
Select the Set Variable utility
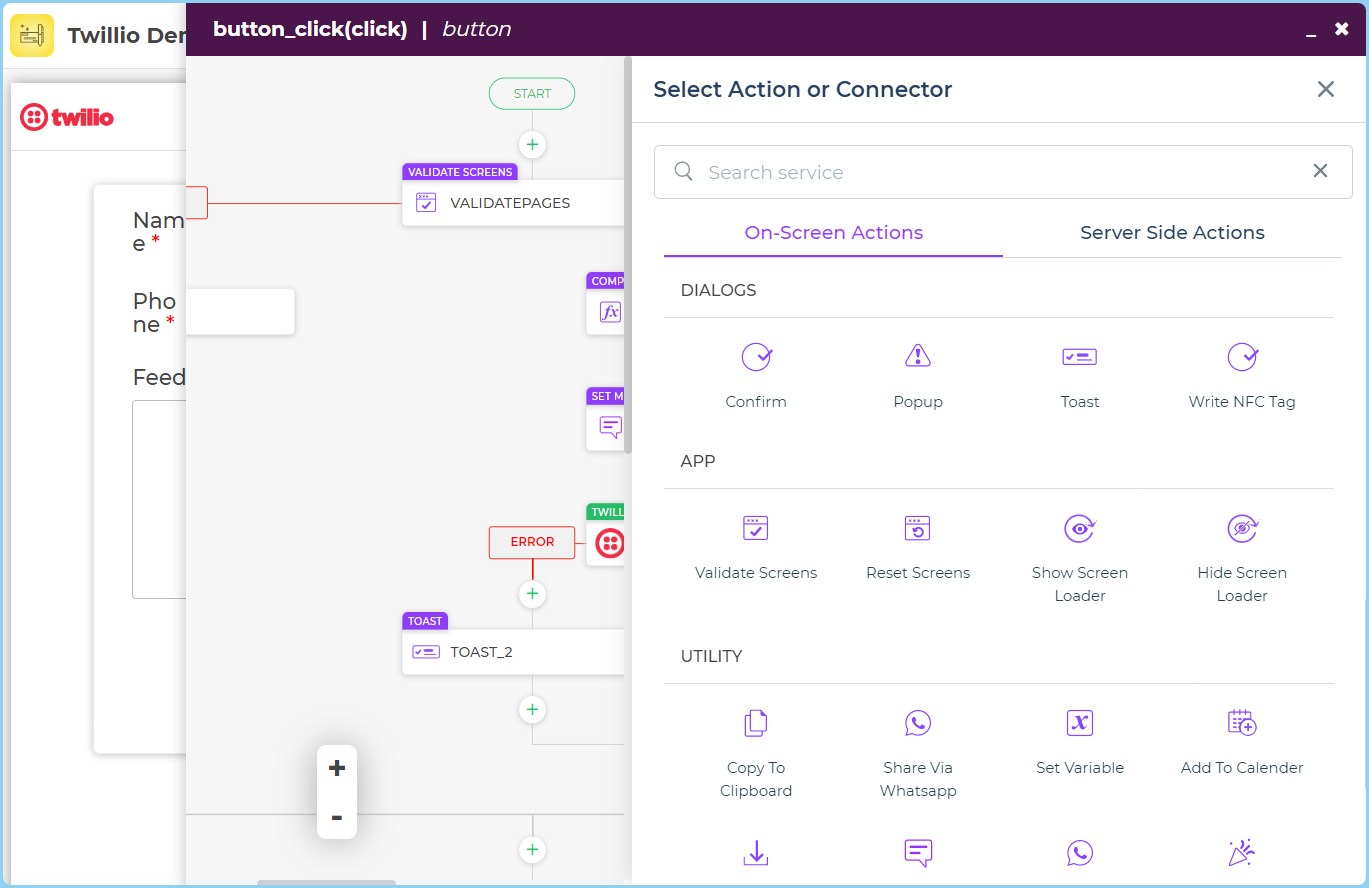1079,740
